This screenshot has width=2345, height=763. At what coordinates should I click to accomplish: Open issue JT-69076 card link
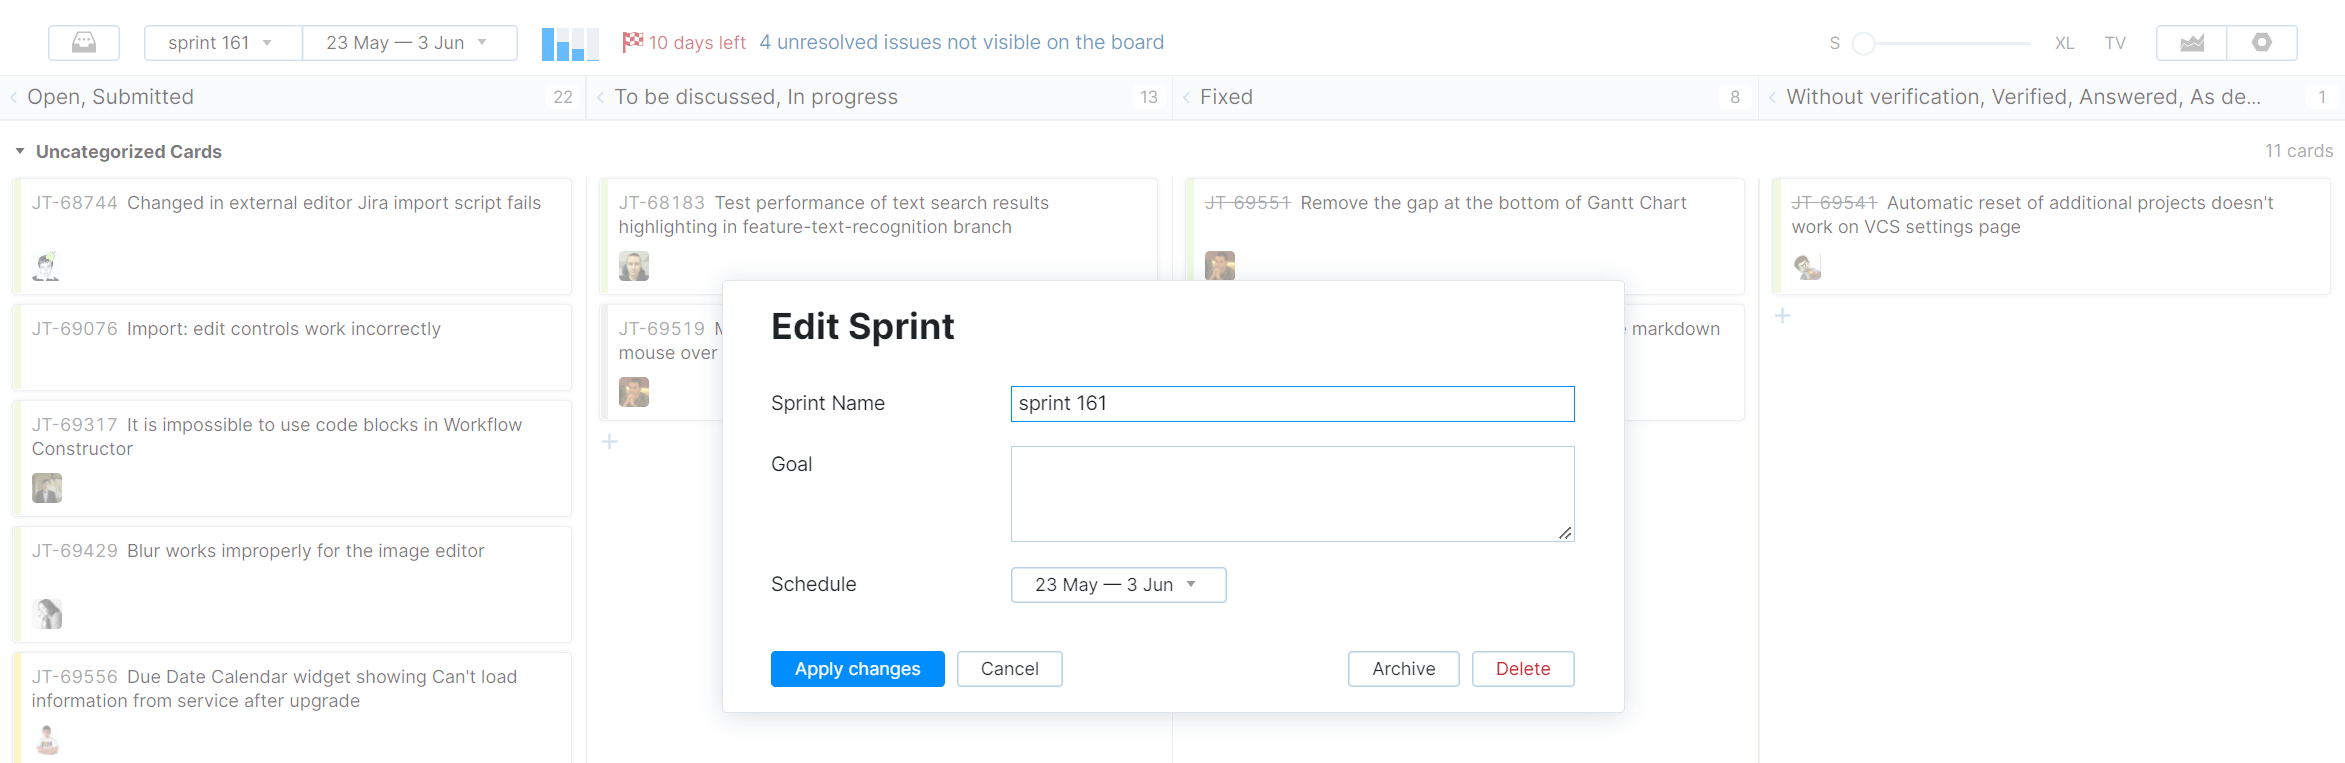pos(75,329)
